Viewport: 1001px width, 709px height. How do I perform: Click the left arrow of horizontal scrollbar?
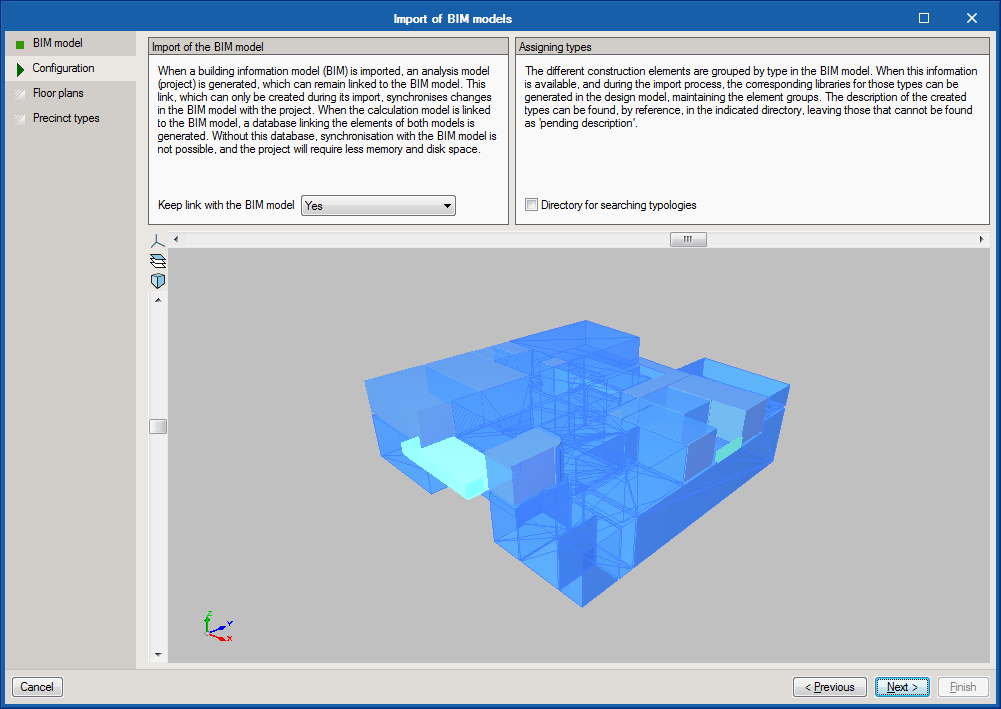[x=177, y=240]
